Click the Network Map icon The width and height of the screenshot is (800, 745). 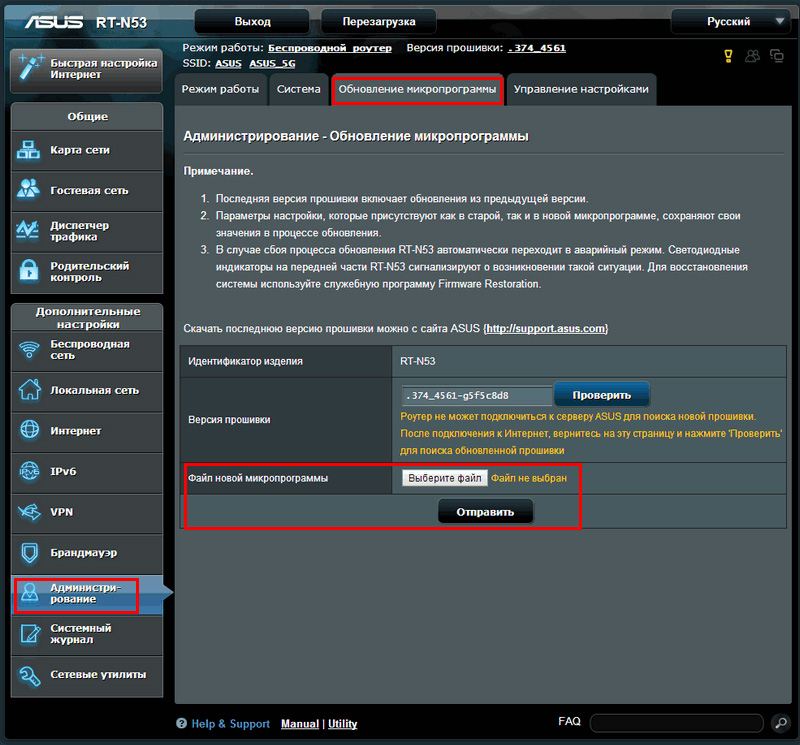coord(28,150)
